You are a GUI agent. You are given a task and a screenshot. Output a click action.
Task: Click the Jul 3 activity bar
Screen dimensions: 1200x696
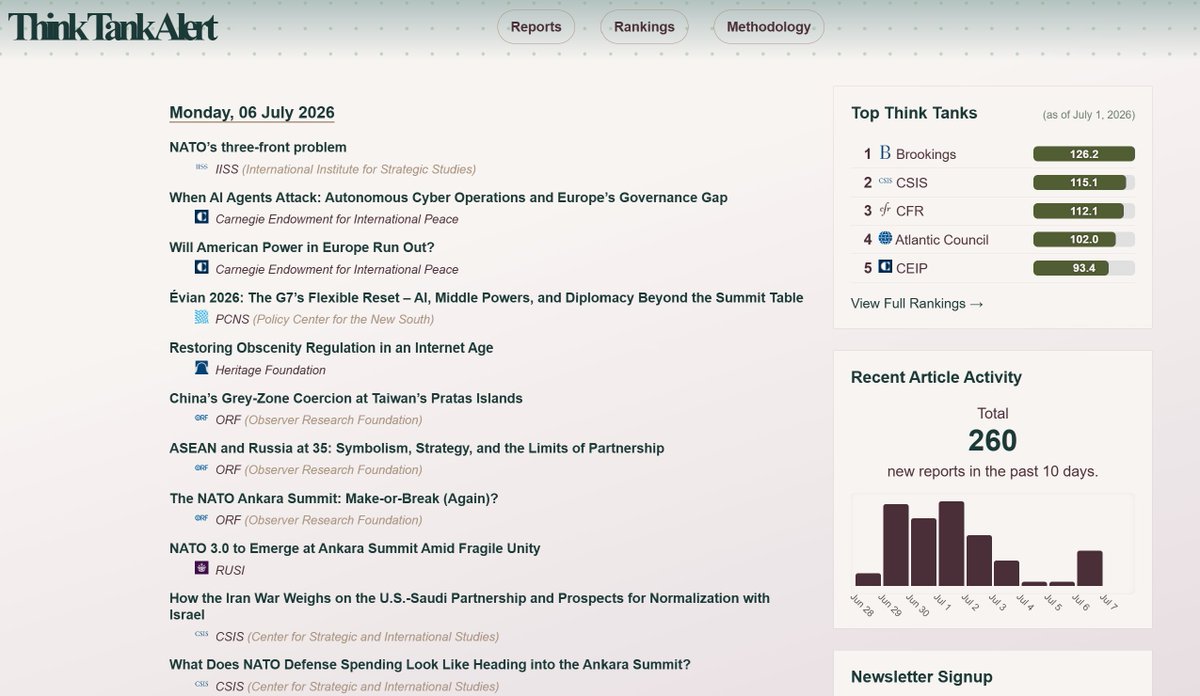(x=1007, y=573)
